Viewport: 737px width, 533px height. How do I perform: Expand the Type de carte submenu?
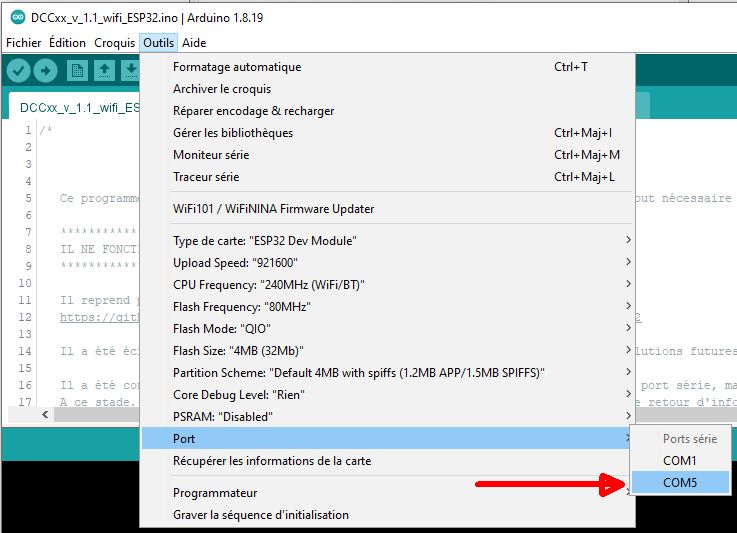(x=387, y=241)
